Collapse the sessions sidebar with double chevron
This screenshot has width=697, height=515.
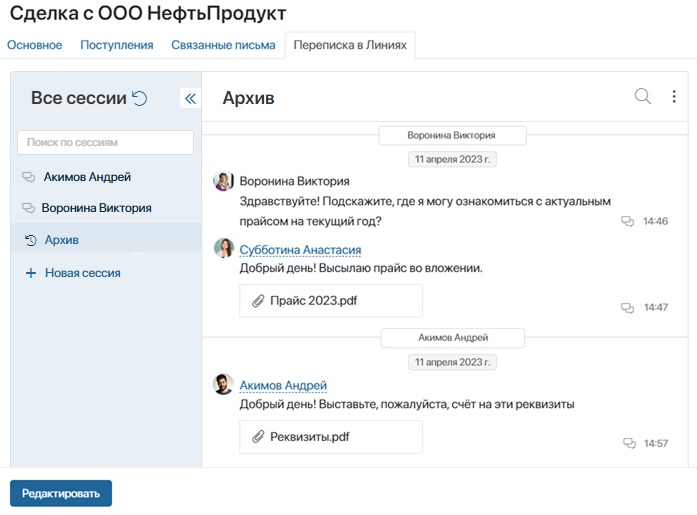pyautogui.click(x=190, y=98)
